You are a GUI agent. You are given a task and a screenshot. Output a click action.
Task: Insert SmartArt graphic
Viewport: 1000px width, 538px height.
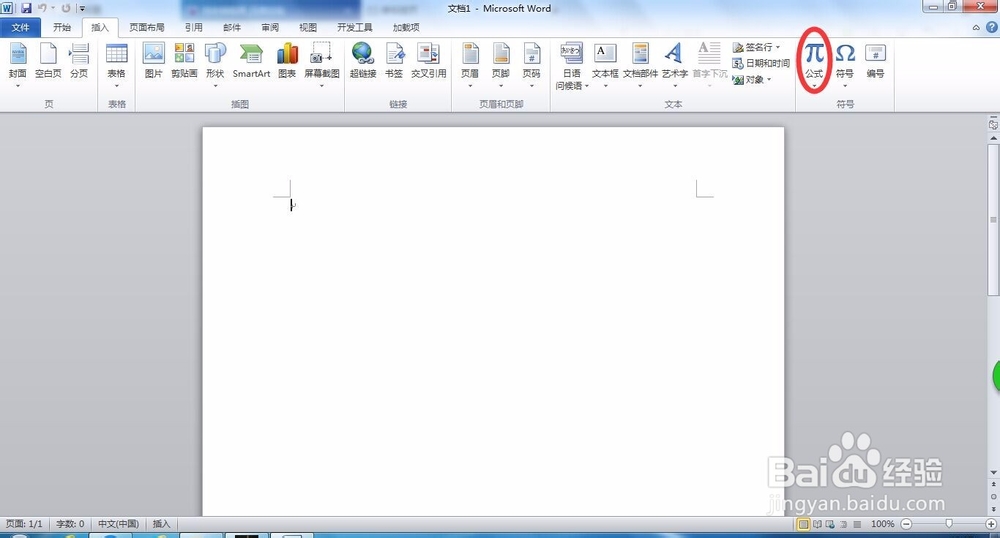(251, 62)
